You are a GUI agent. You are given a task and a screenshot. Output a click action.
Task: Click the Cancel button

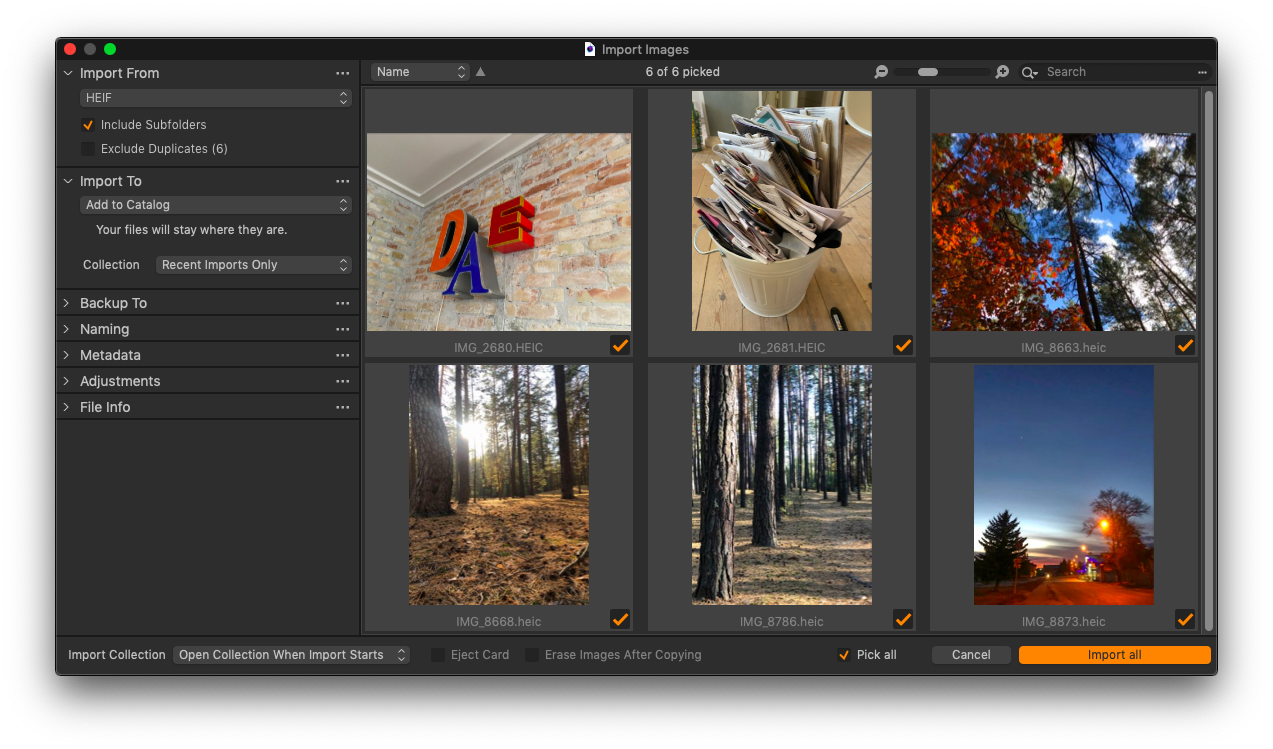pos(971,655)
